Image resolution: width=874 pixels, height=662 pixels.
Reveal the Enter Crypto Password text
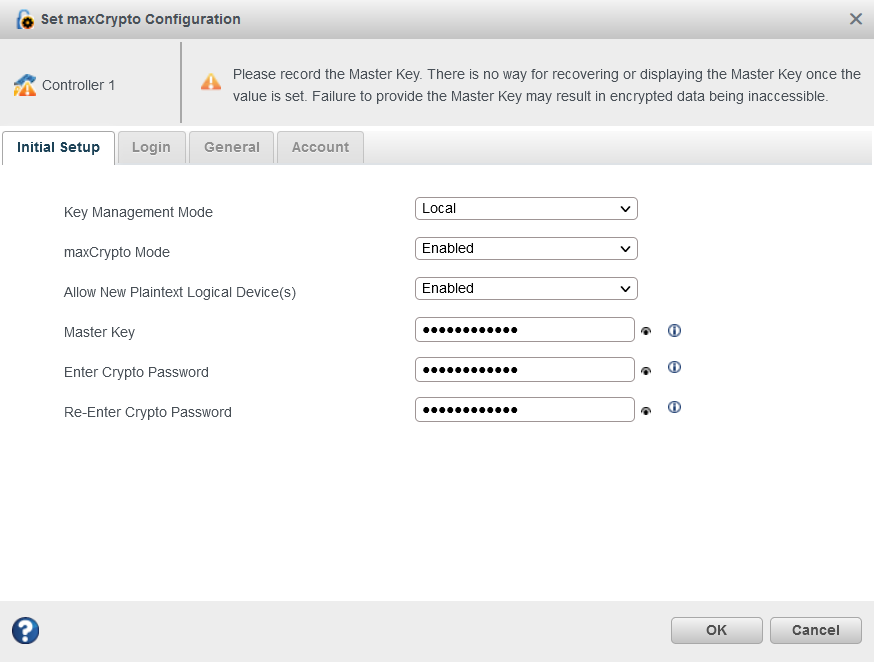point(646,371)
